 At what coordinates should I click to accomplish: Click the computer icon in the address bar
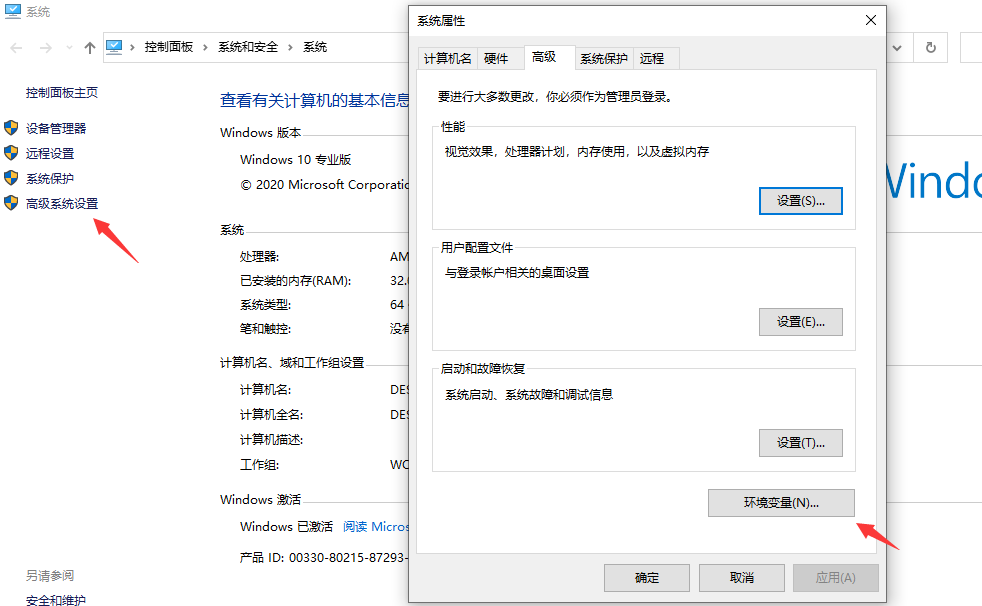[114, 47]
